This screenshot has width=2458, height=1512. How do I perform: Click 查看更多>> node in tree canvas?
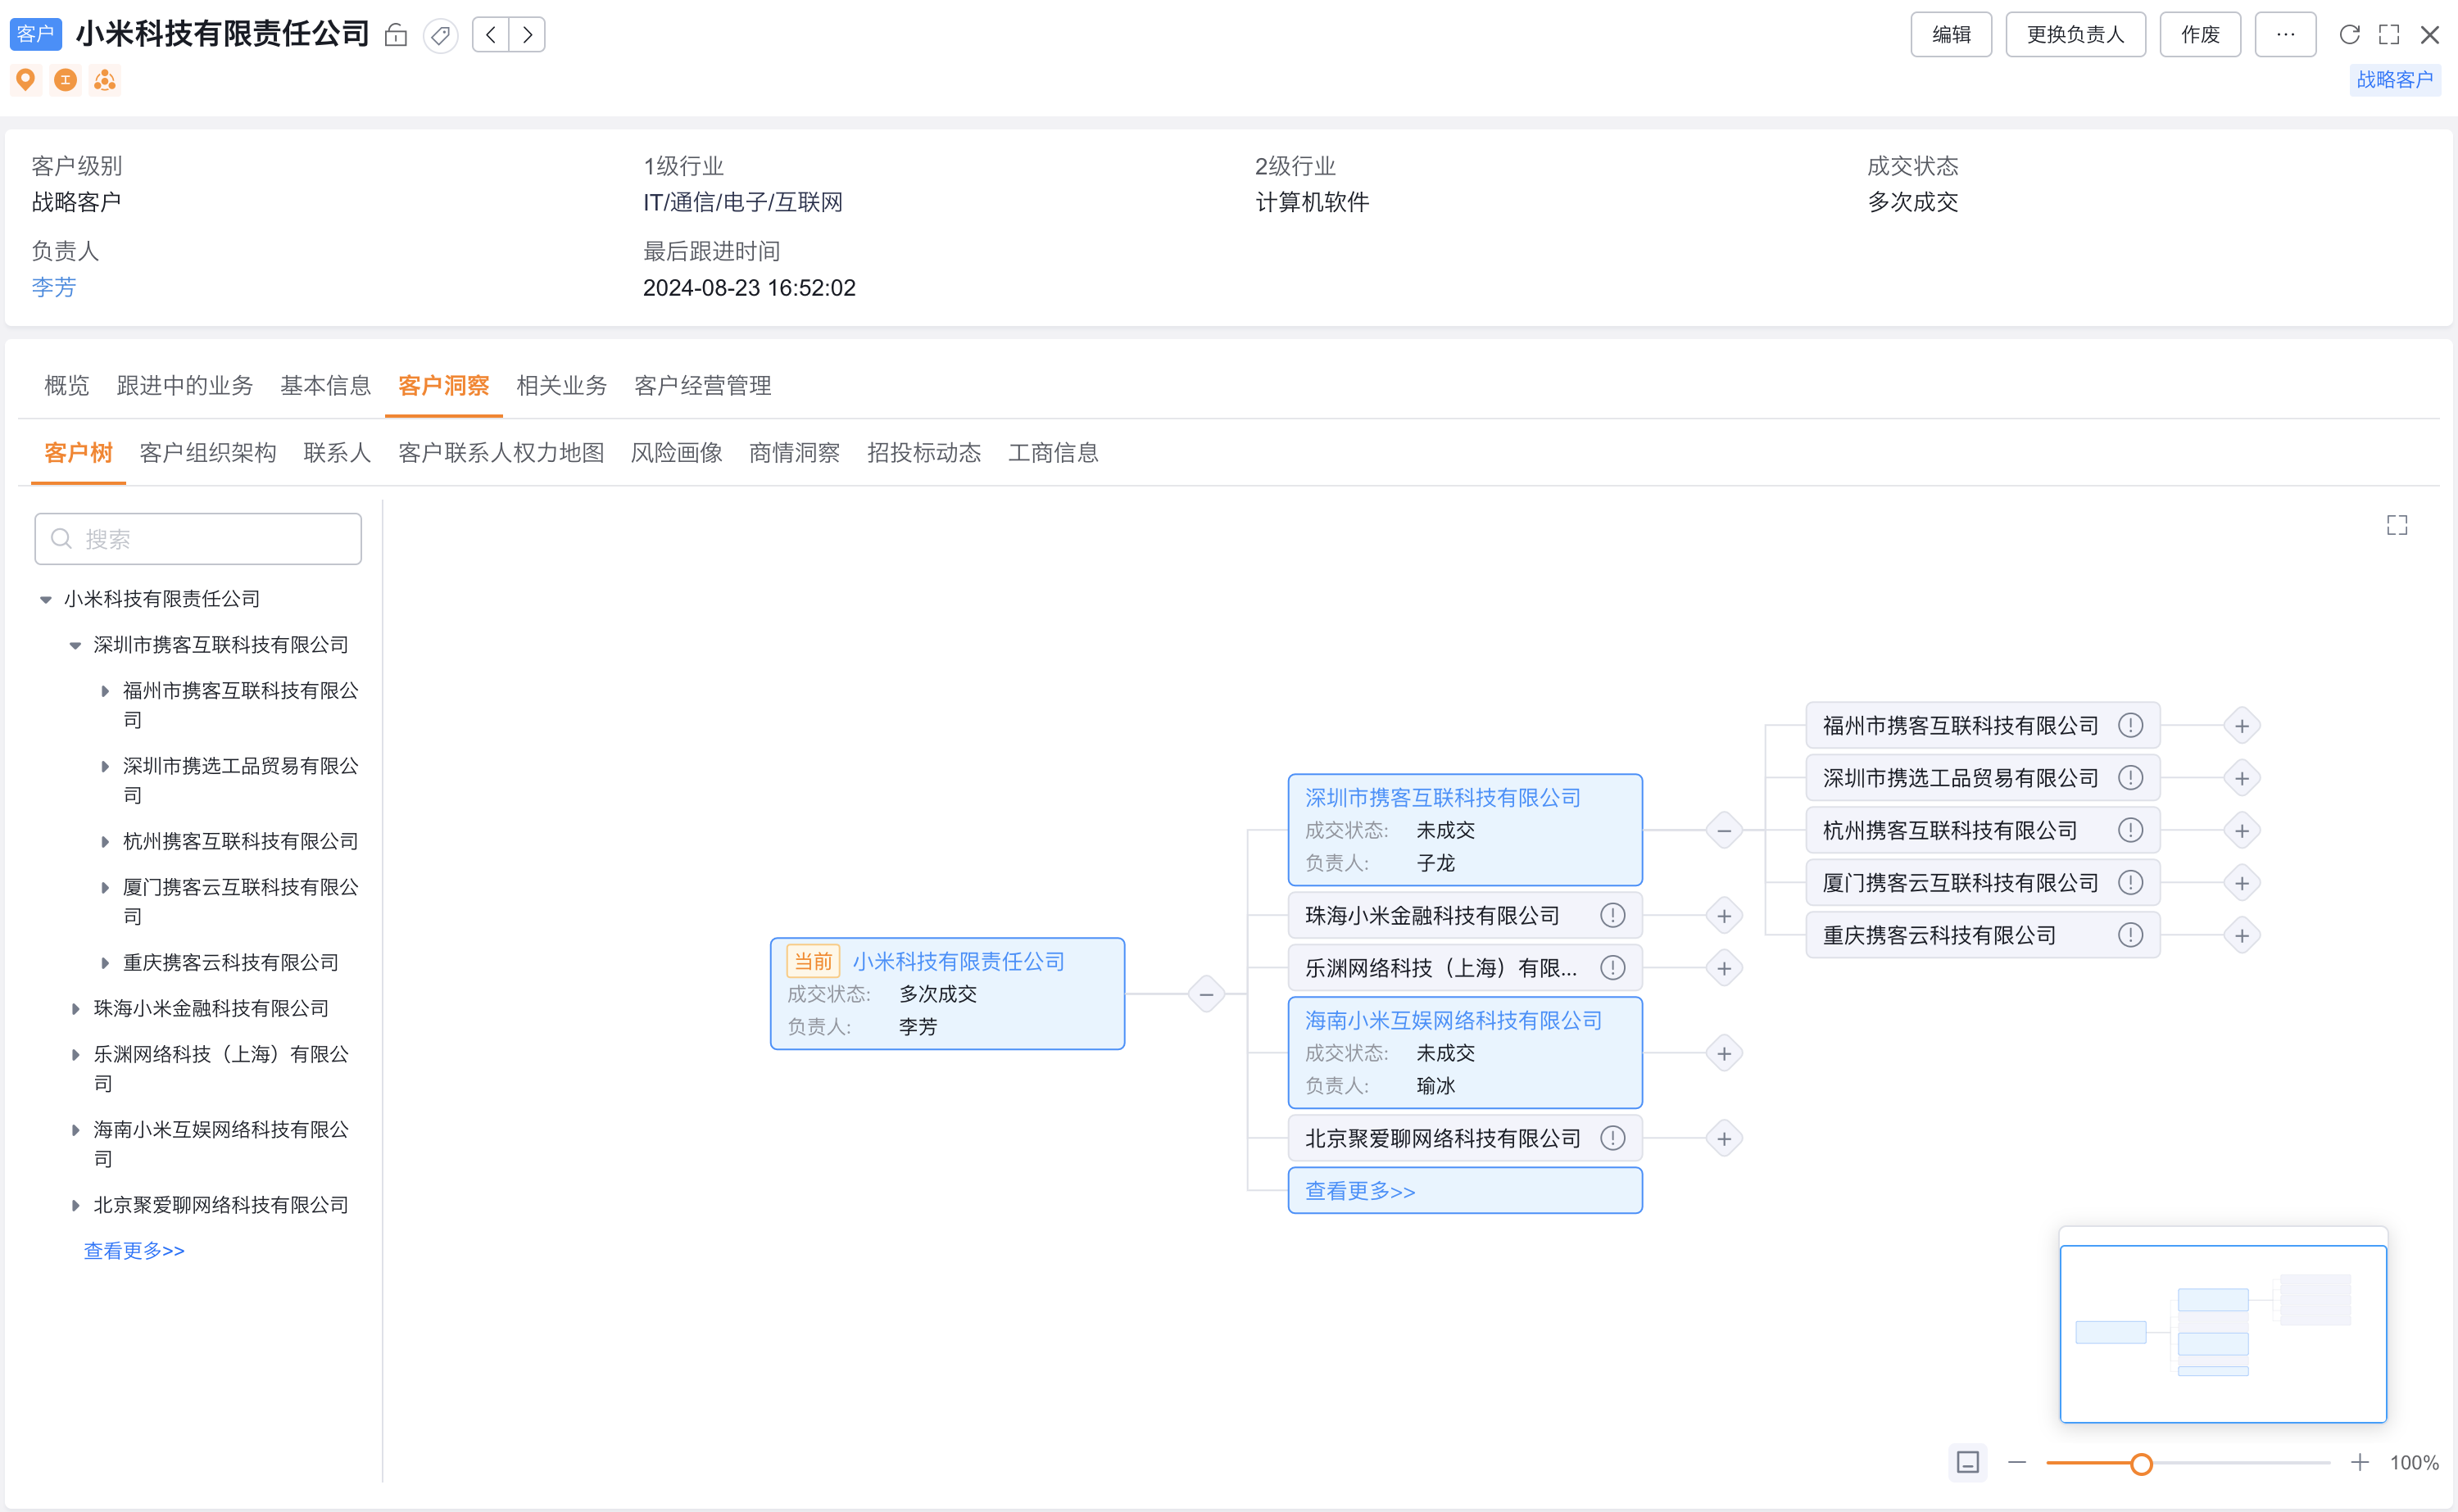pos(1464,1191)
